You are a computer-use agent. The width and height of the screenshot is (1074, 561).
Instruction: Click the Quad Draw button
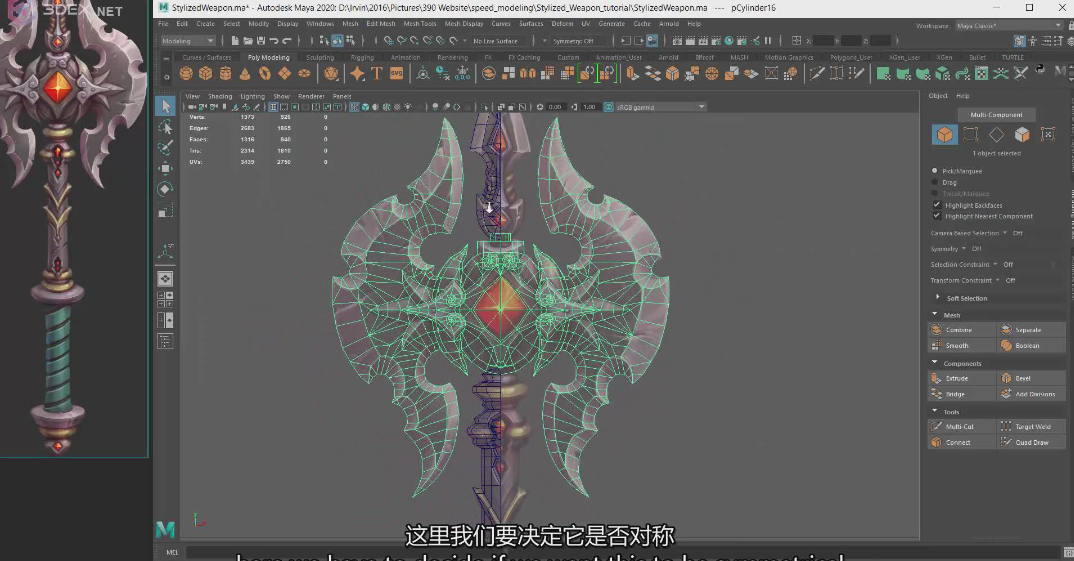(x=1030, y=442)
